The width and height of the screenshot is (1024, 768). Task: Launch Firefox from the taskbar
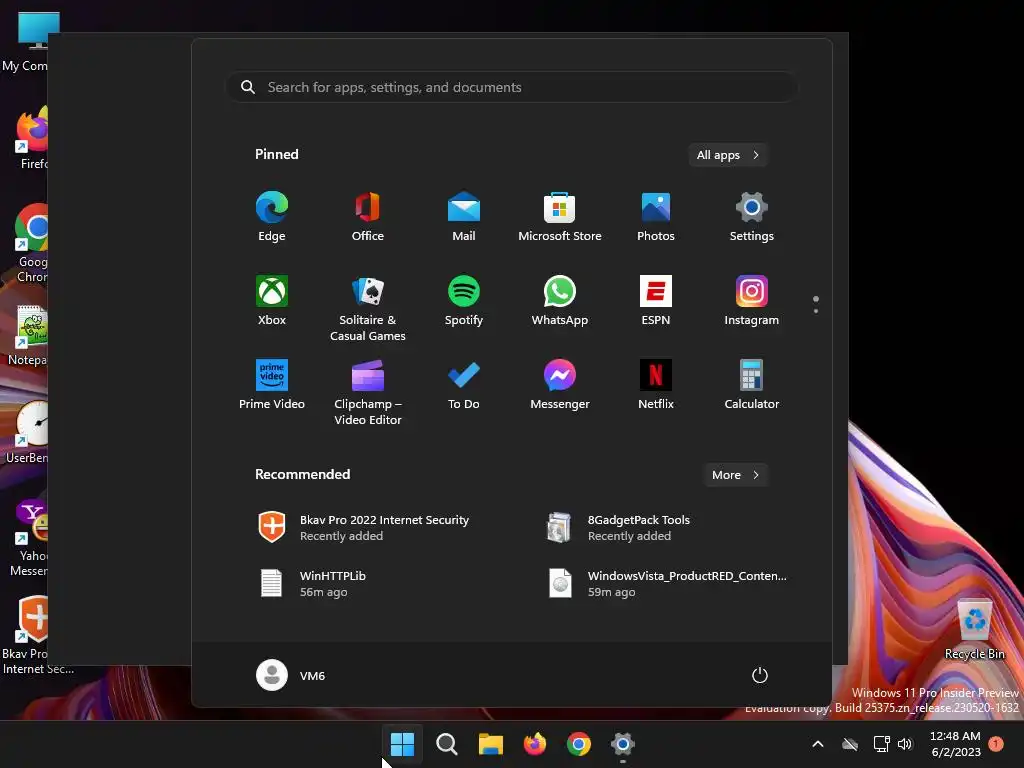(x=535, y=744)
